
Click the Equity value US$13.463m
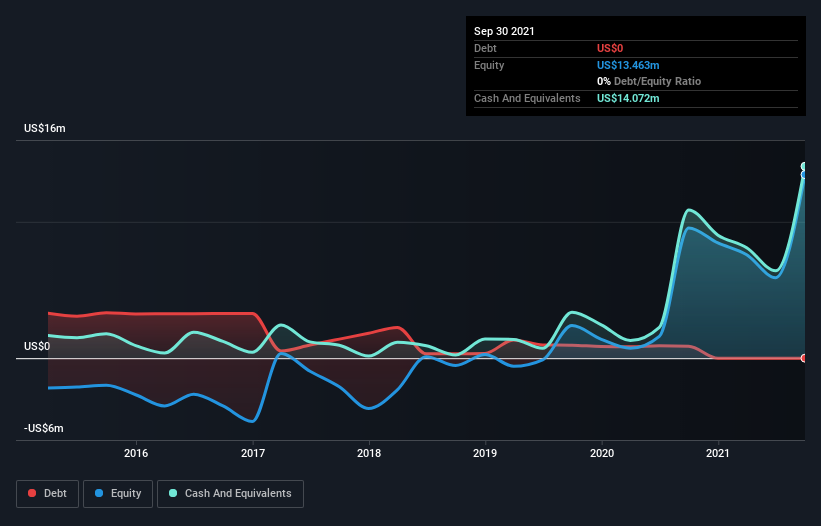pyautogui.click(x=628, y=65)
